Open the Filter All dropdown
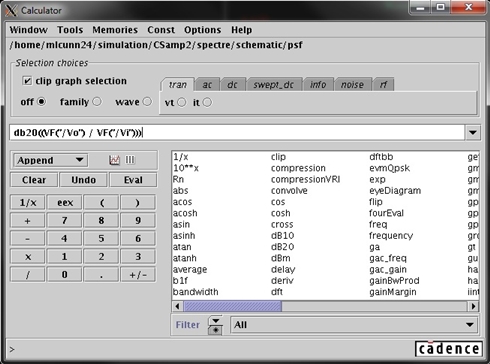The width and height of the screenshot is (490, 364). [x=354, y=325]
